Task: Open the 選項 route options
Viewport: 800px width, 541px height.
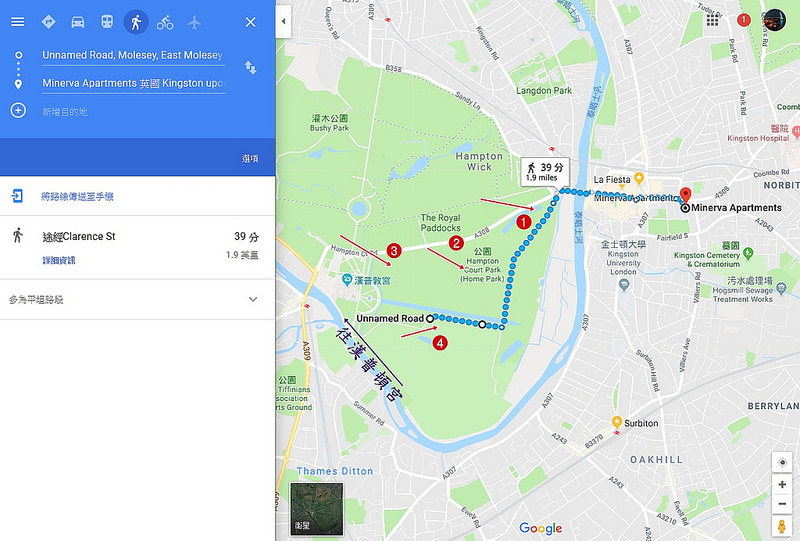Action: coord(250,159)
